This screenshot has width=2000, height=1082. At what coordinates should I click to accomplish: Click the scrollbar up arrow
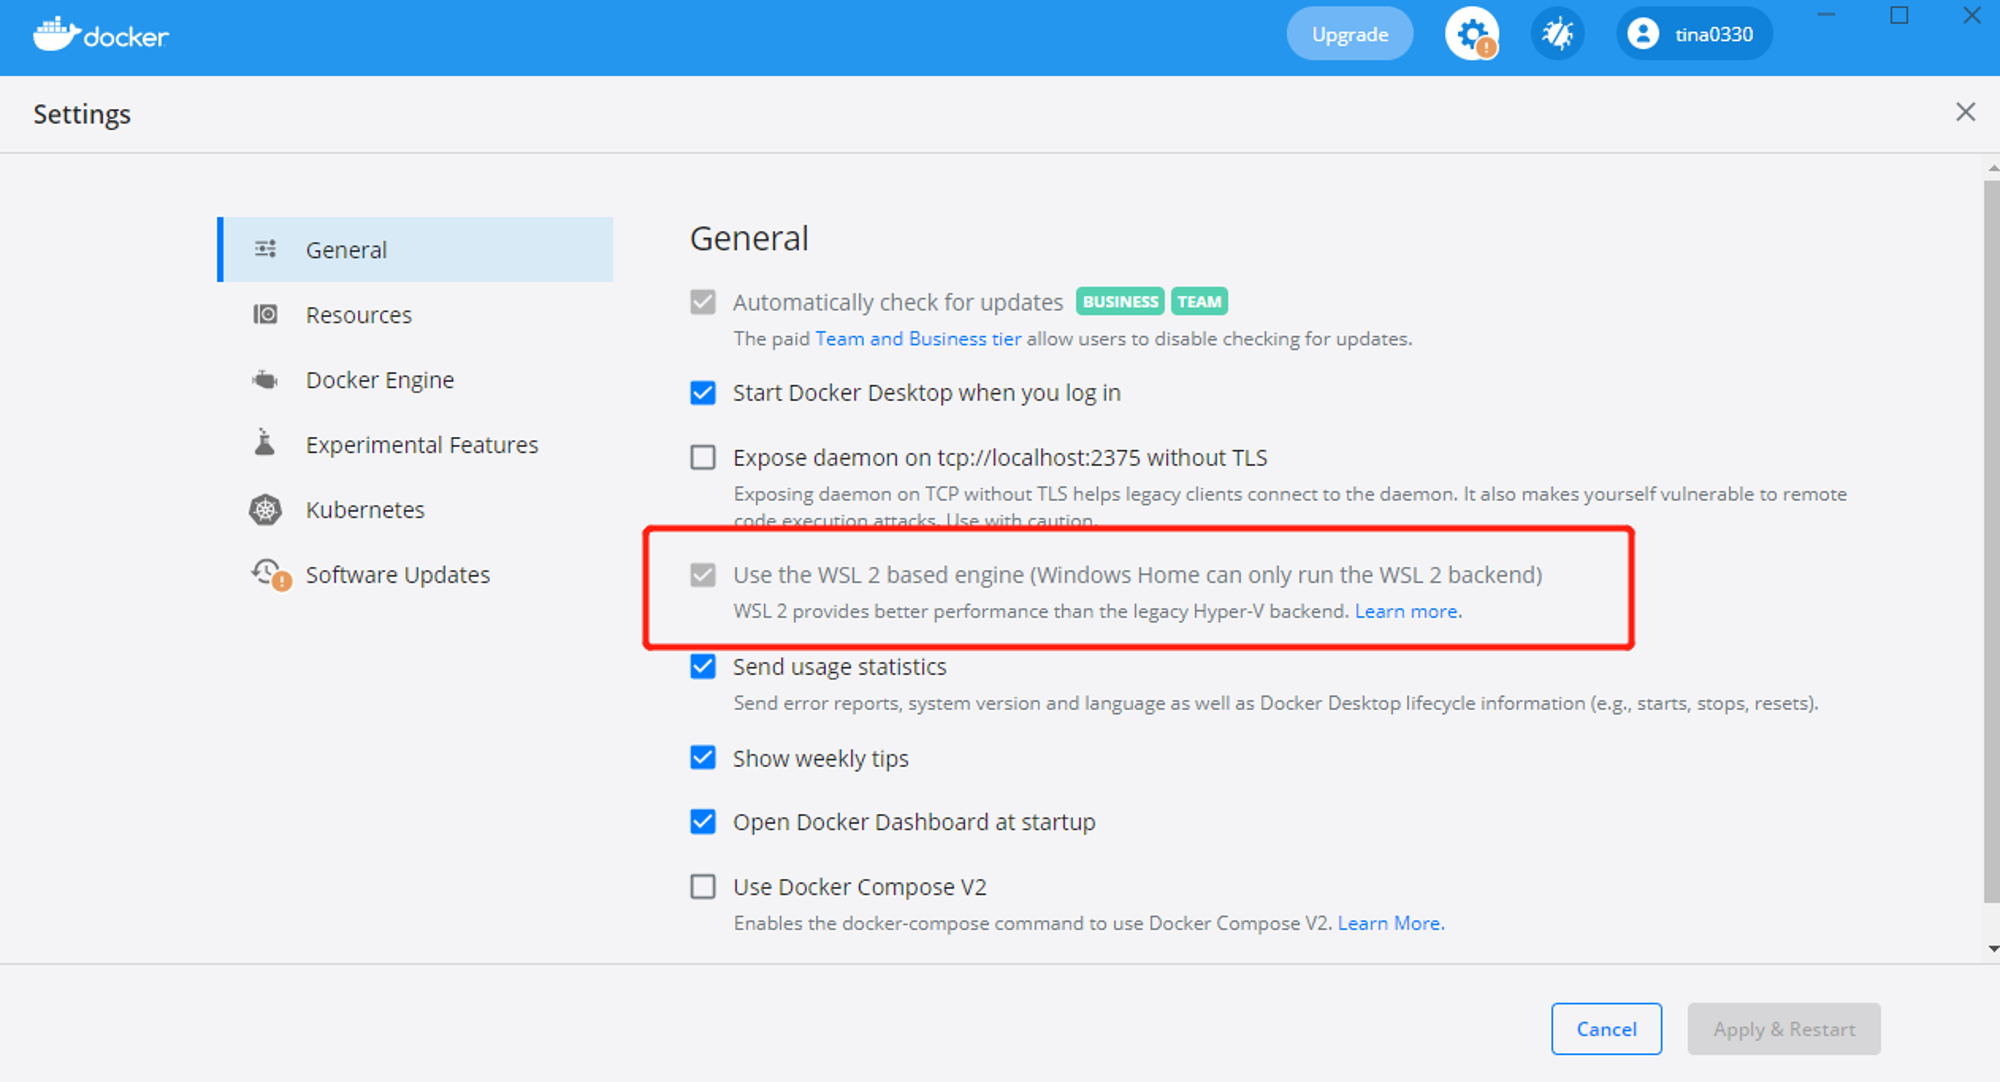(x=1993, y=168)
